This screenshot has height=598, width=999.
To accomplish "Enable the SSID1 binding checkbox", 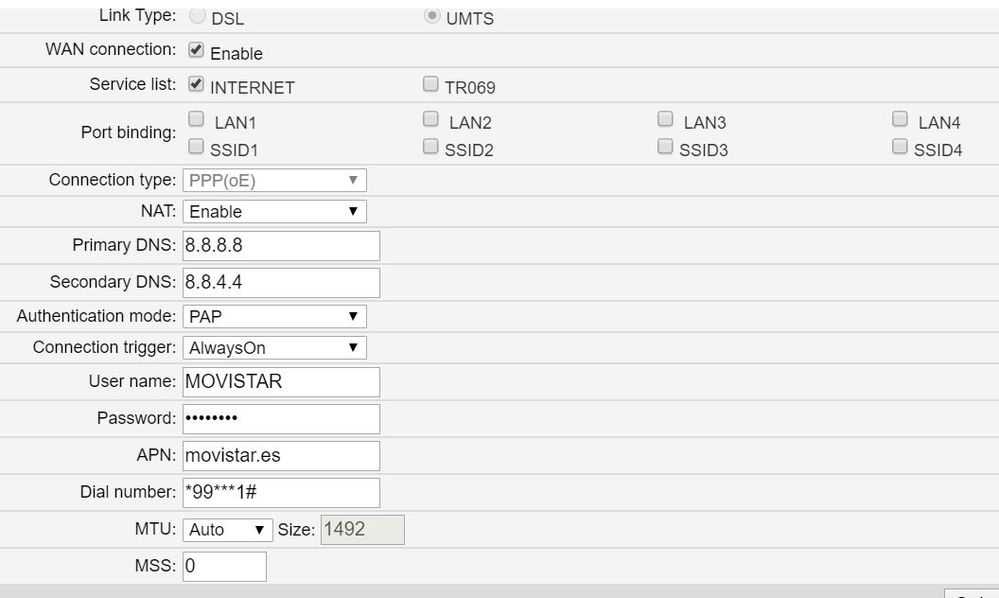I will [x=196, y=146].
